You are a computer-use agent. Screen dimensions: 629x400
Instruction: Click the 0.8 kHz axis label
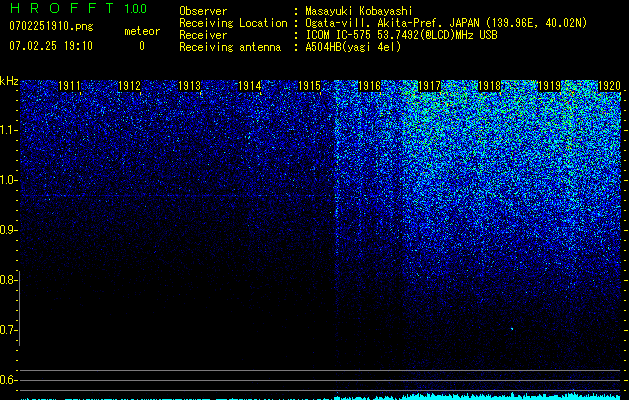click(x=8, y=280)
